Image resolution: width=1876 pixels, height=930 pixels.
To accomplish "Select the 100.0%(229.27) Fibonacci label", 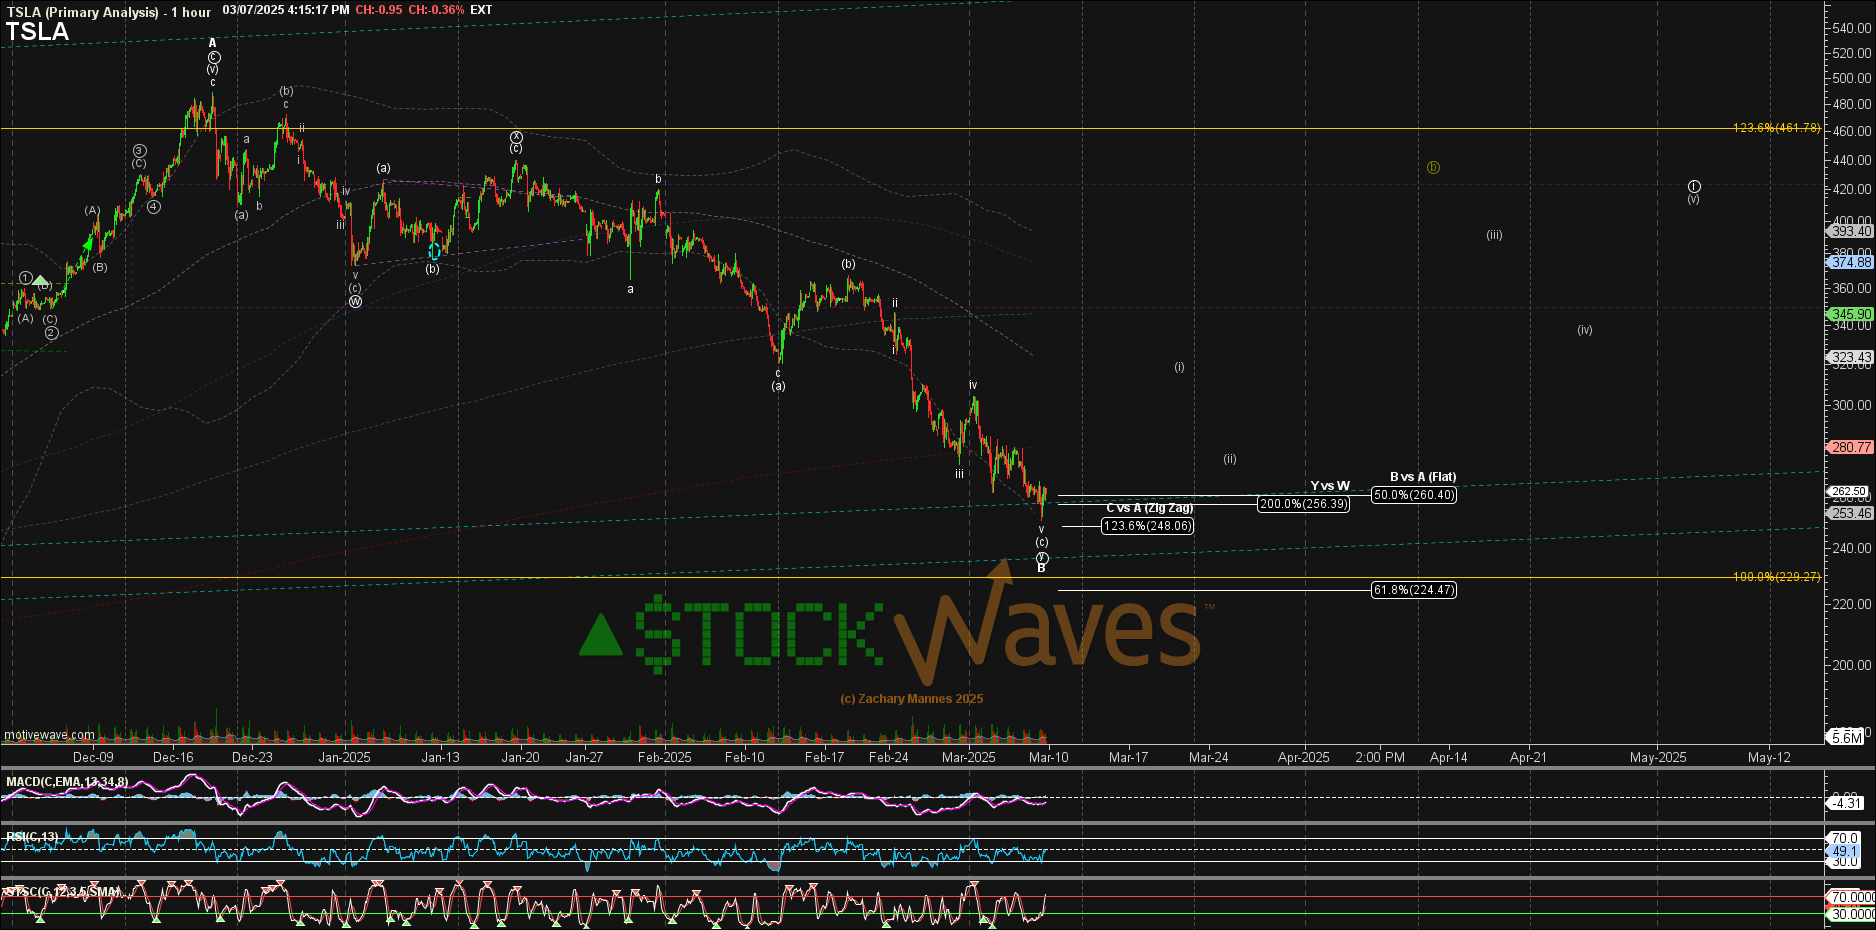I will [x=1777, y=577].
